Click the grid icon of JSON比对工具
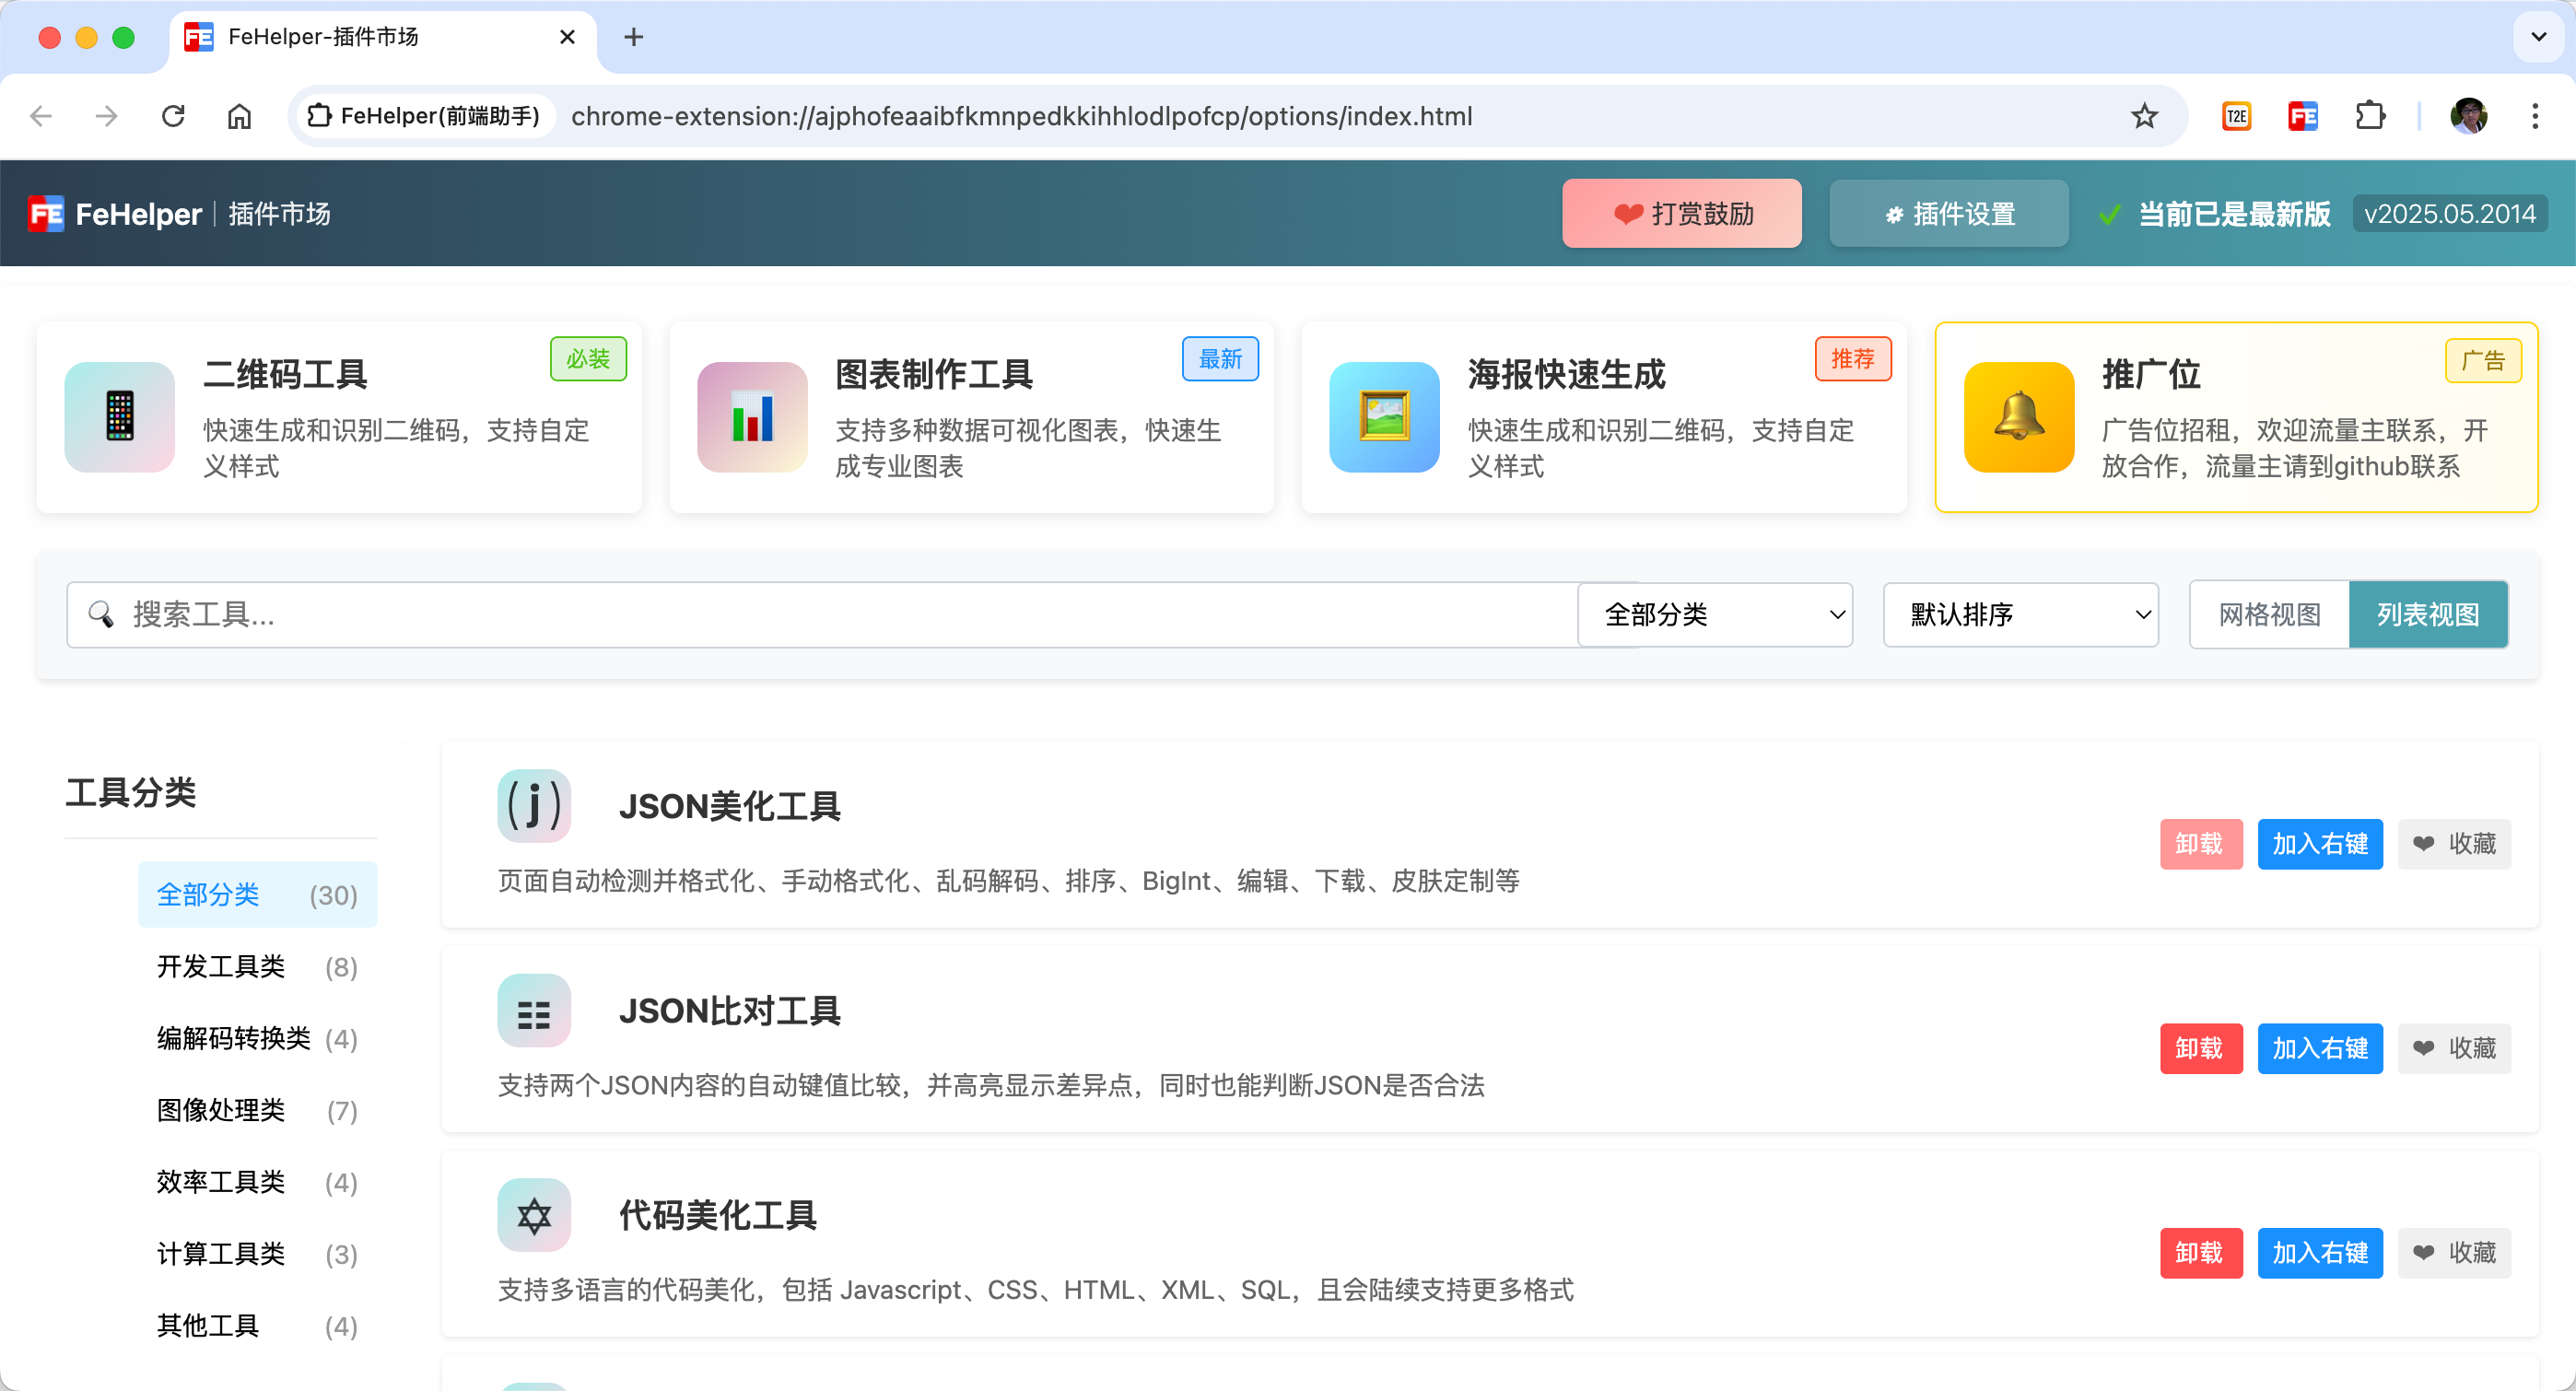 click(x=534, y=1011)
